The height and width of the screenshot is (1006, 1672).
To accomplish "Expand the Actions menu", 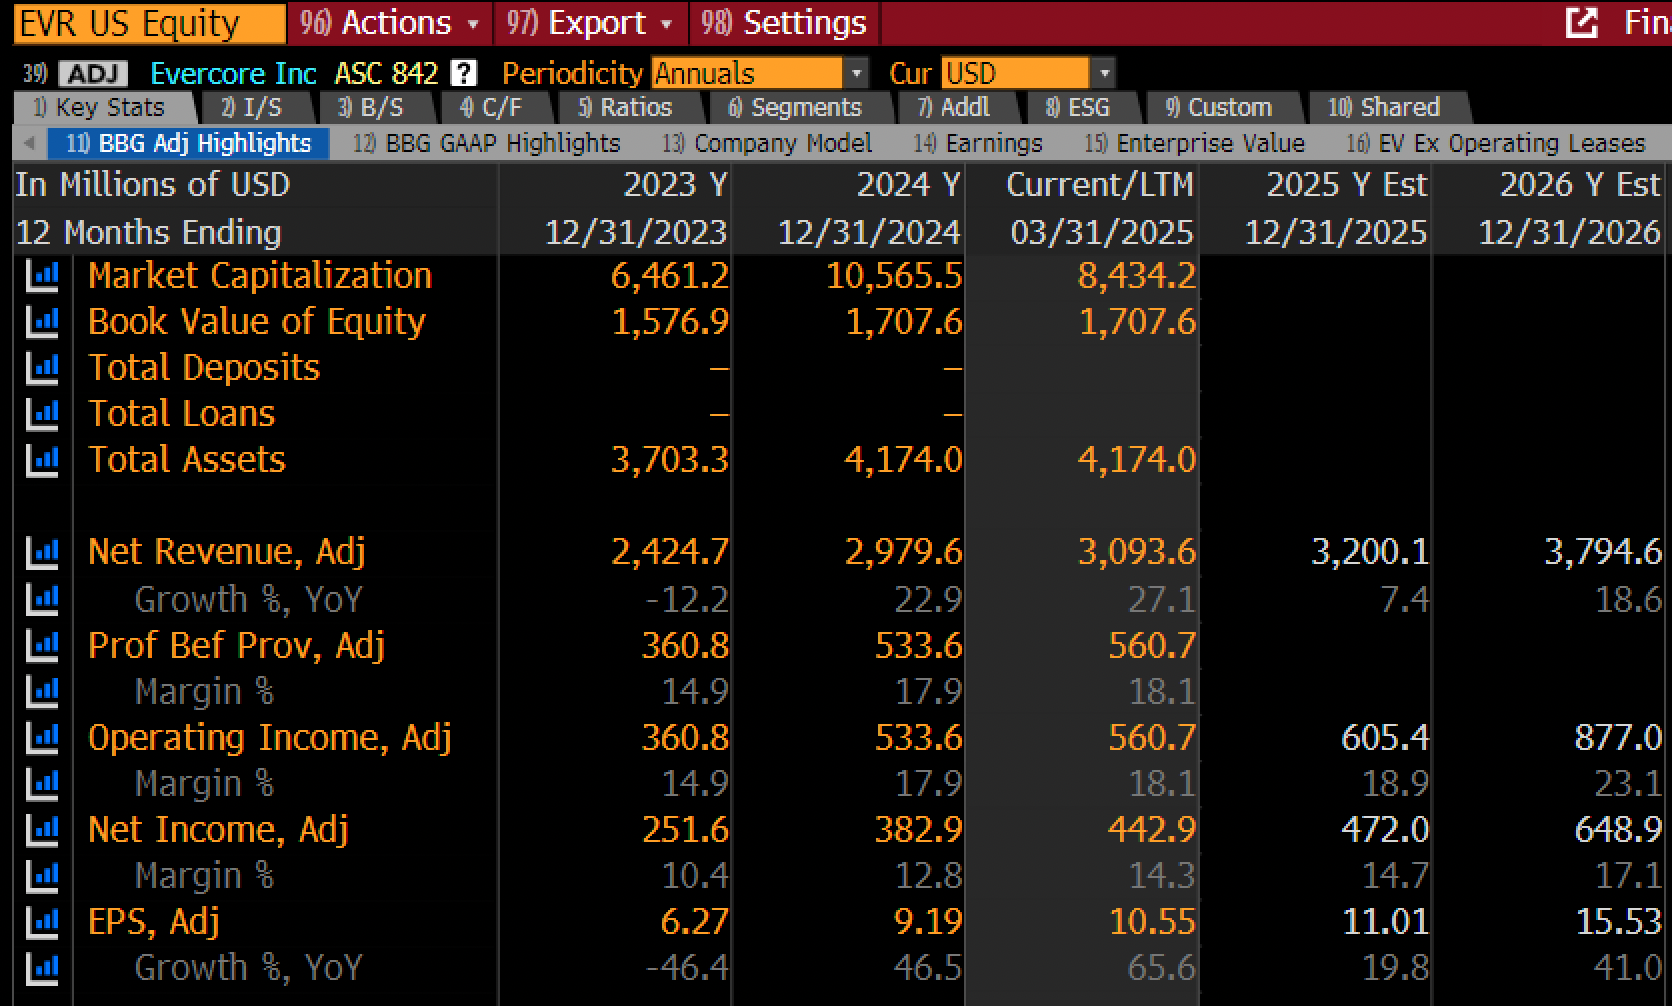I will click(x=390, y=23).
